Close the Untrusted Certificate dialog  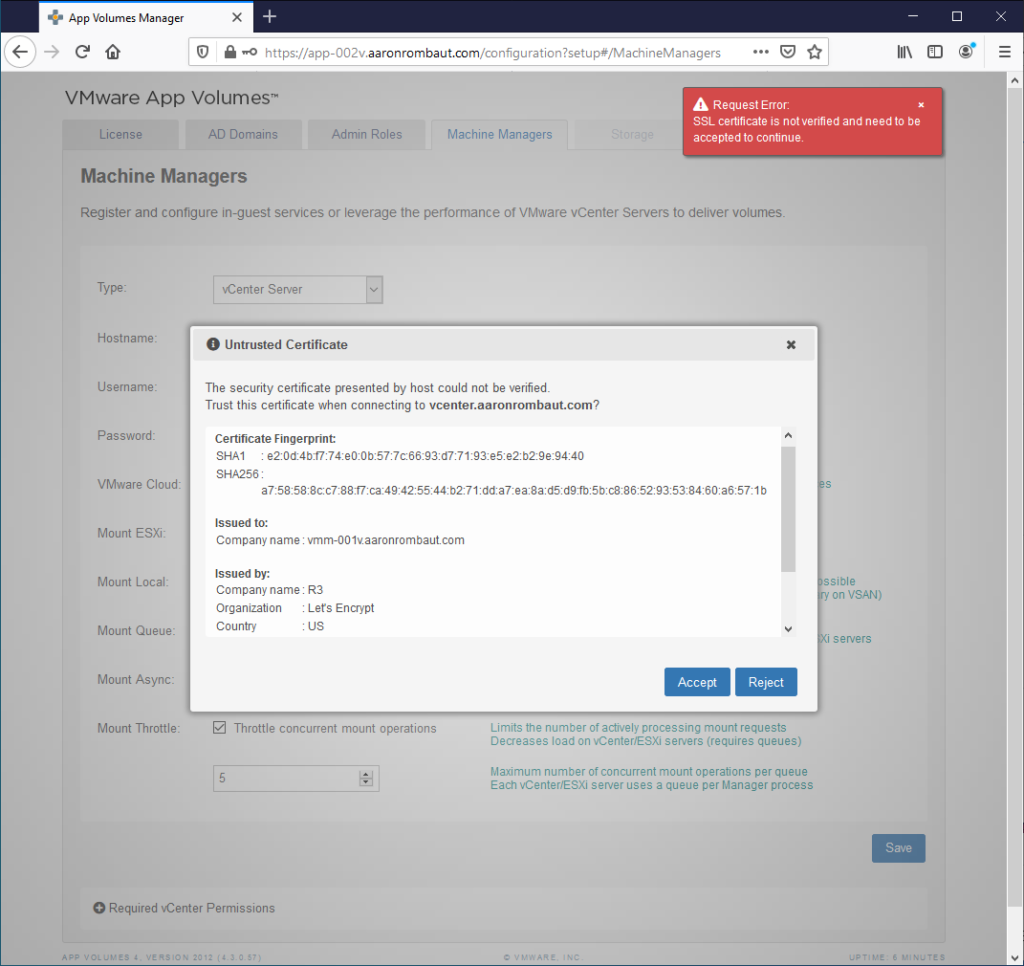click(791, 344)
